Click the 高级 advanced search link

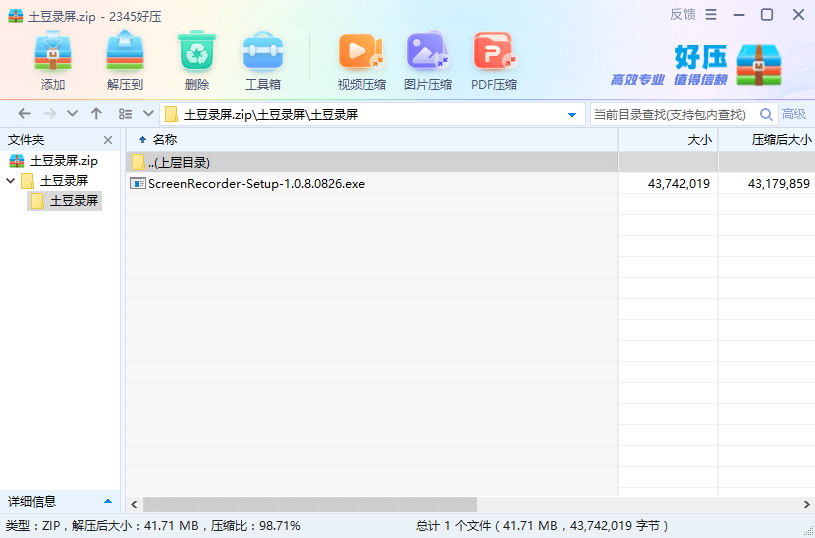pyautogui.click(x=794, y=114)
